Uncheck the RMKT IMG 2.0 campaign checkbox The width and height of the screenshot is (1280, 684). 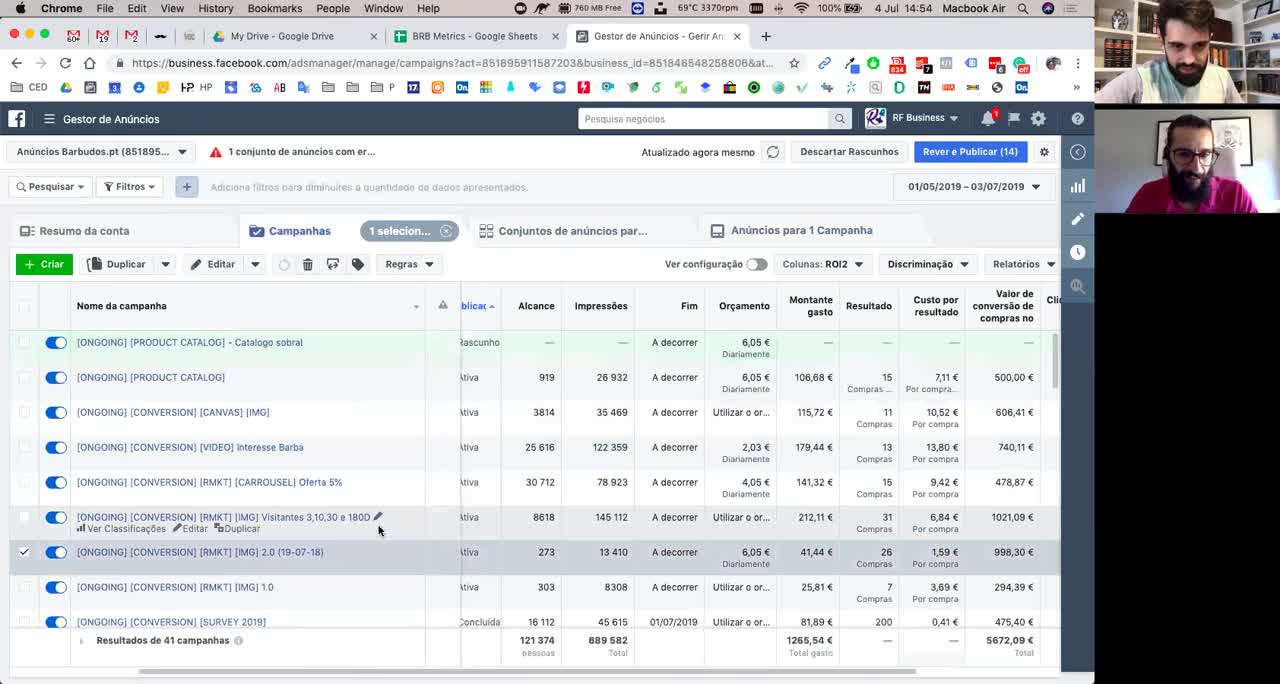(x=24, y=552)
